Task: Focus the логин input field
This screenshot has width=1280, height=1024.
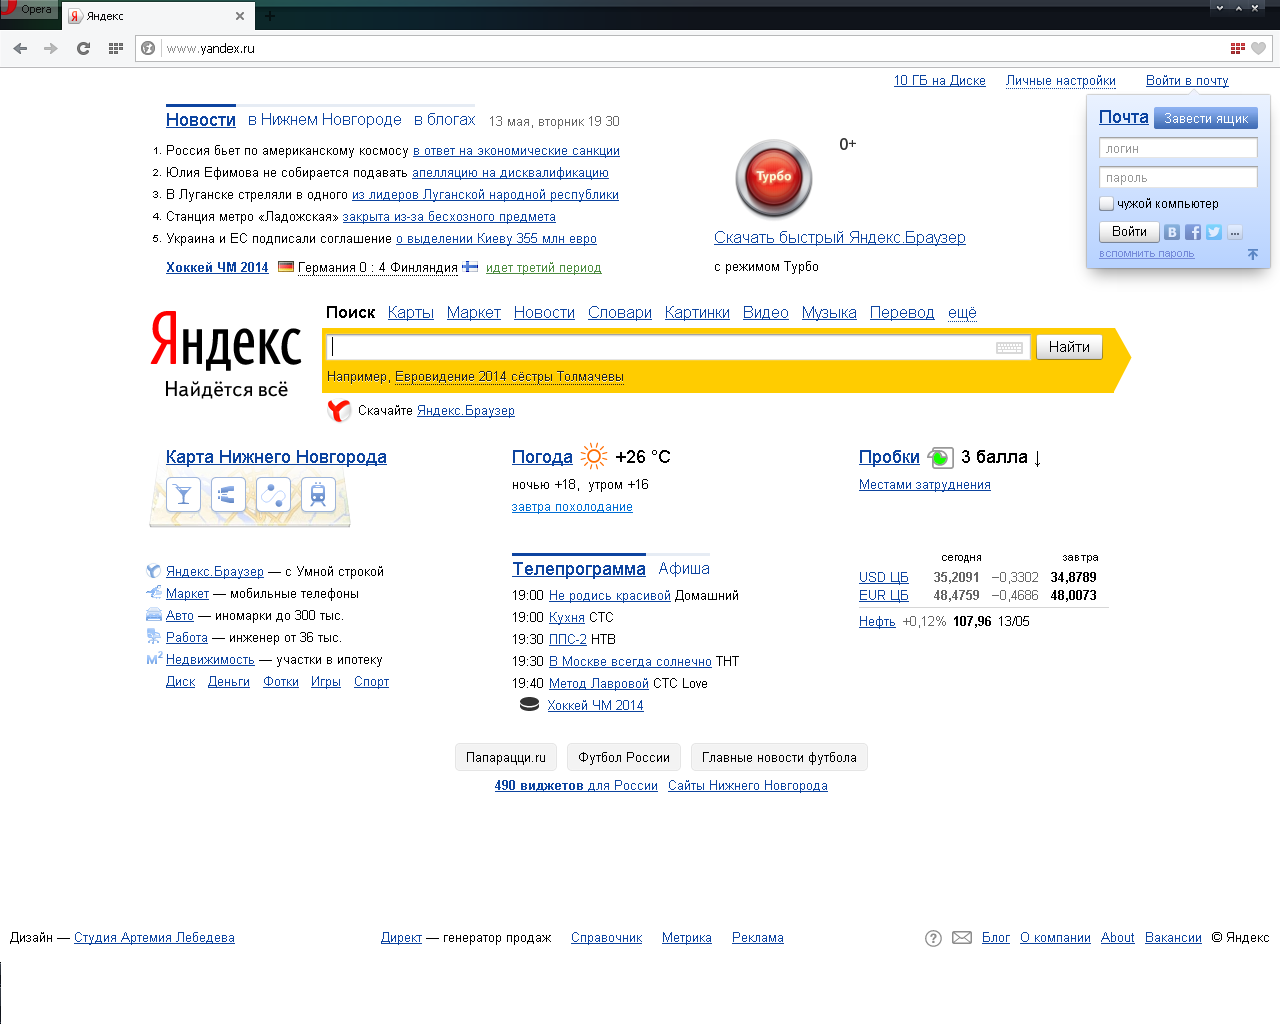Action: [x=1178, y=148]
